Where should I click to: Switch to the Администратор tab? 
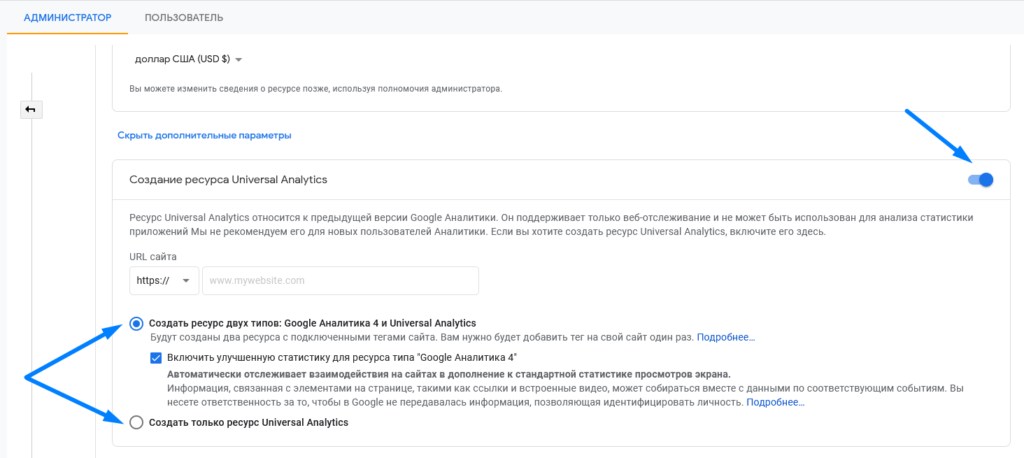click(67, 18)
